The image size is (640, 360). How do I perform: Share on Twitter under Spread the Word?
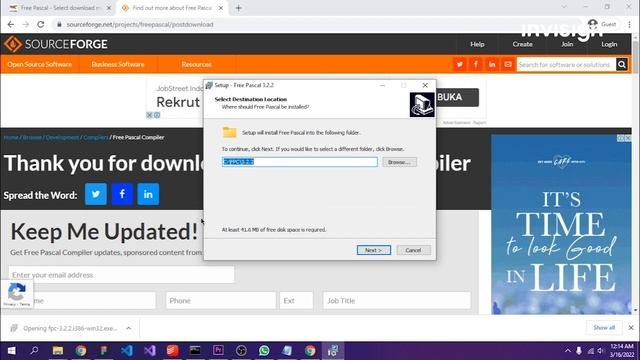(x=96, y=194)
